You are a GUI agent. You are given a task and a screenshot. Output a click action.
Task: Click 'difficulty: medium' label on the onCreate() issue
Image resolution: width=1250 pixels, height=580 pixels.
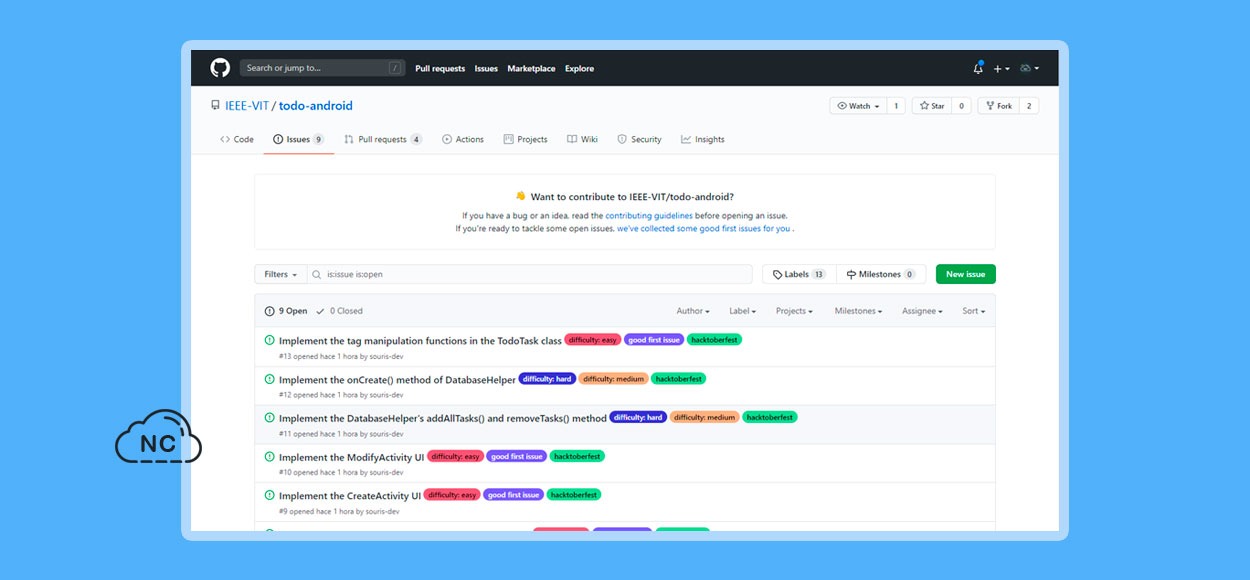coord(614,379)
